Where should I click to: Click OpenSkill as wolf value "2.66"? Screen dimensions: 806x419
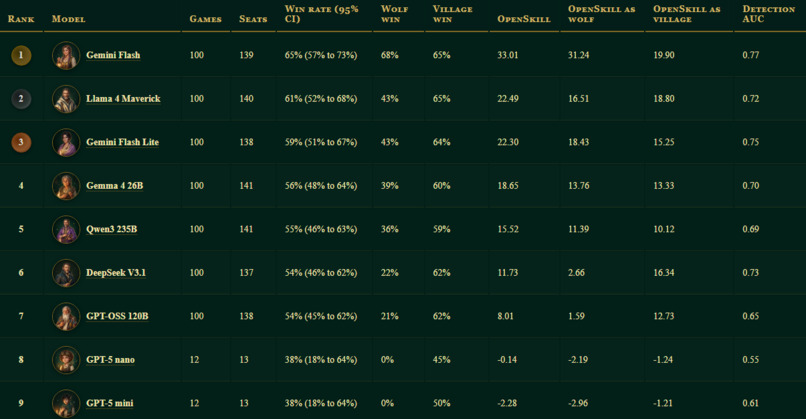(x=576, y=272)
